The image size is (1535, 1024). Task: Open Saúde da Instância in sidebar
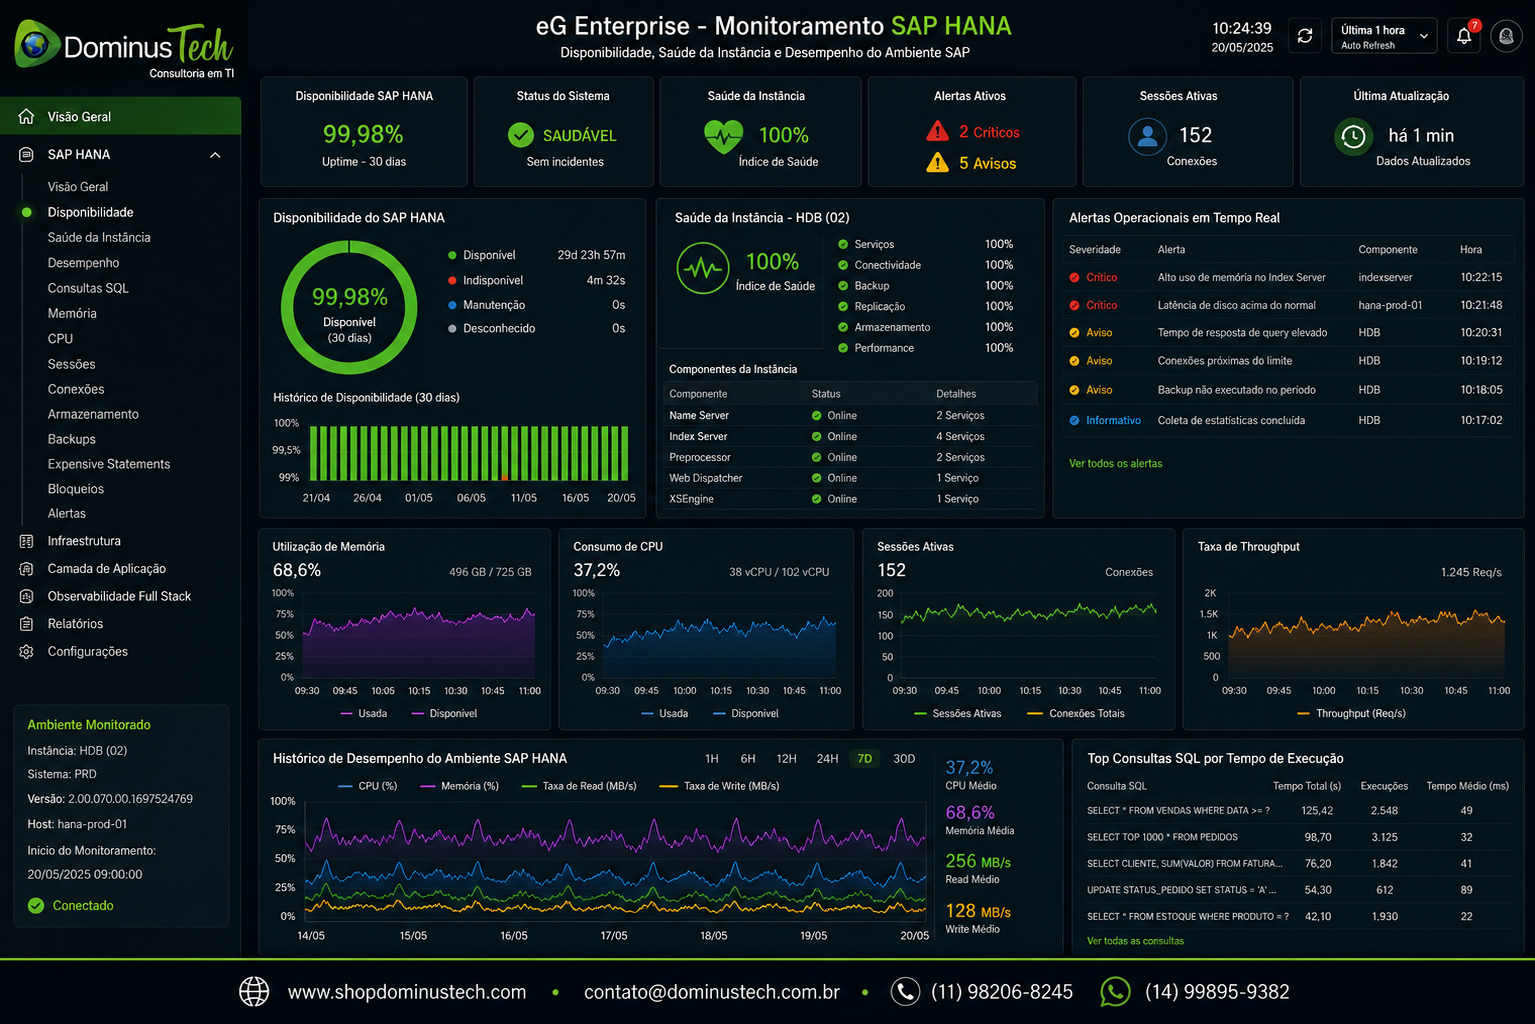pyautogui.click(x=99, y=237)
